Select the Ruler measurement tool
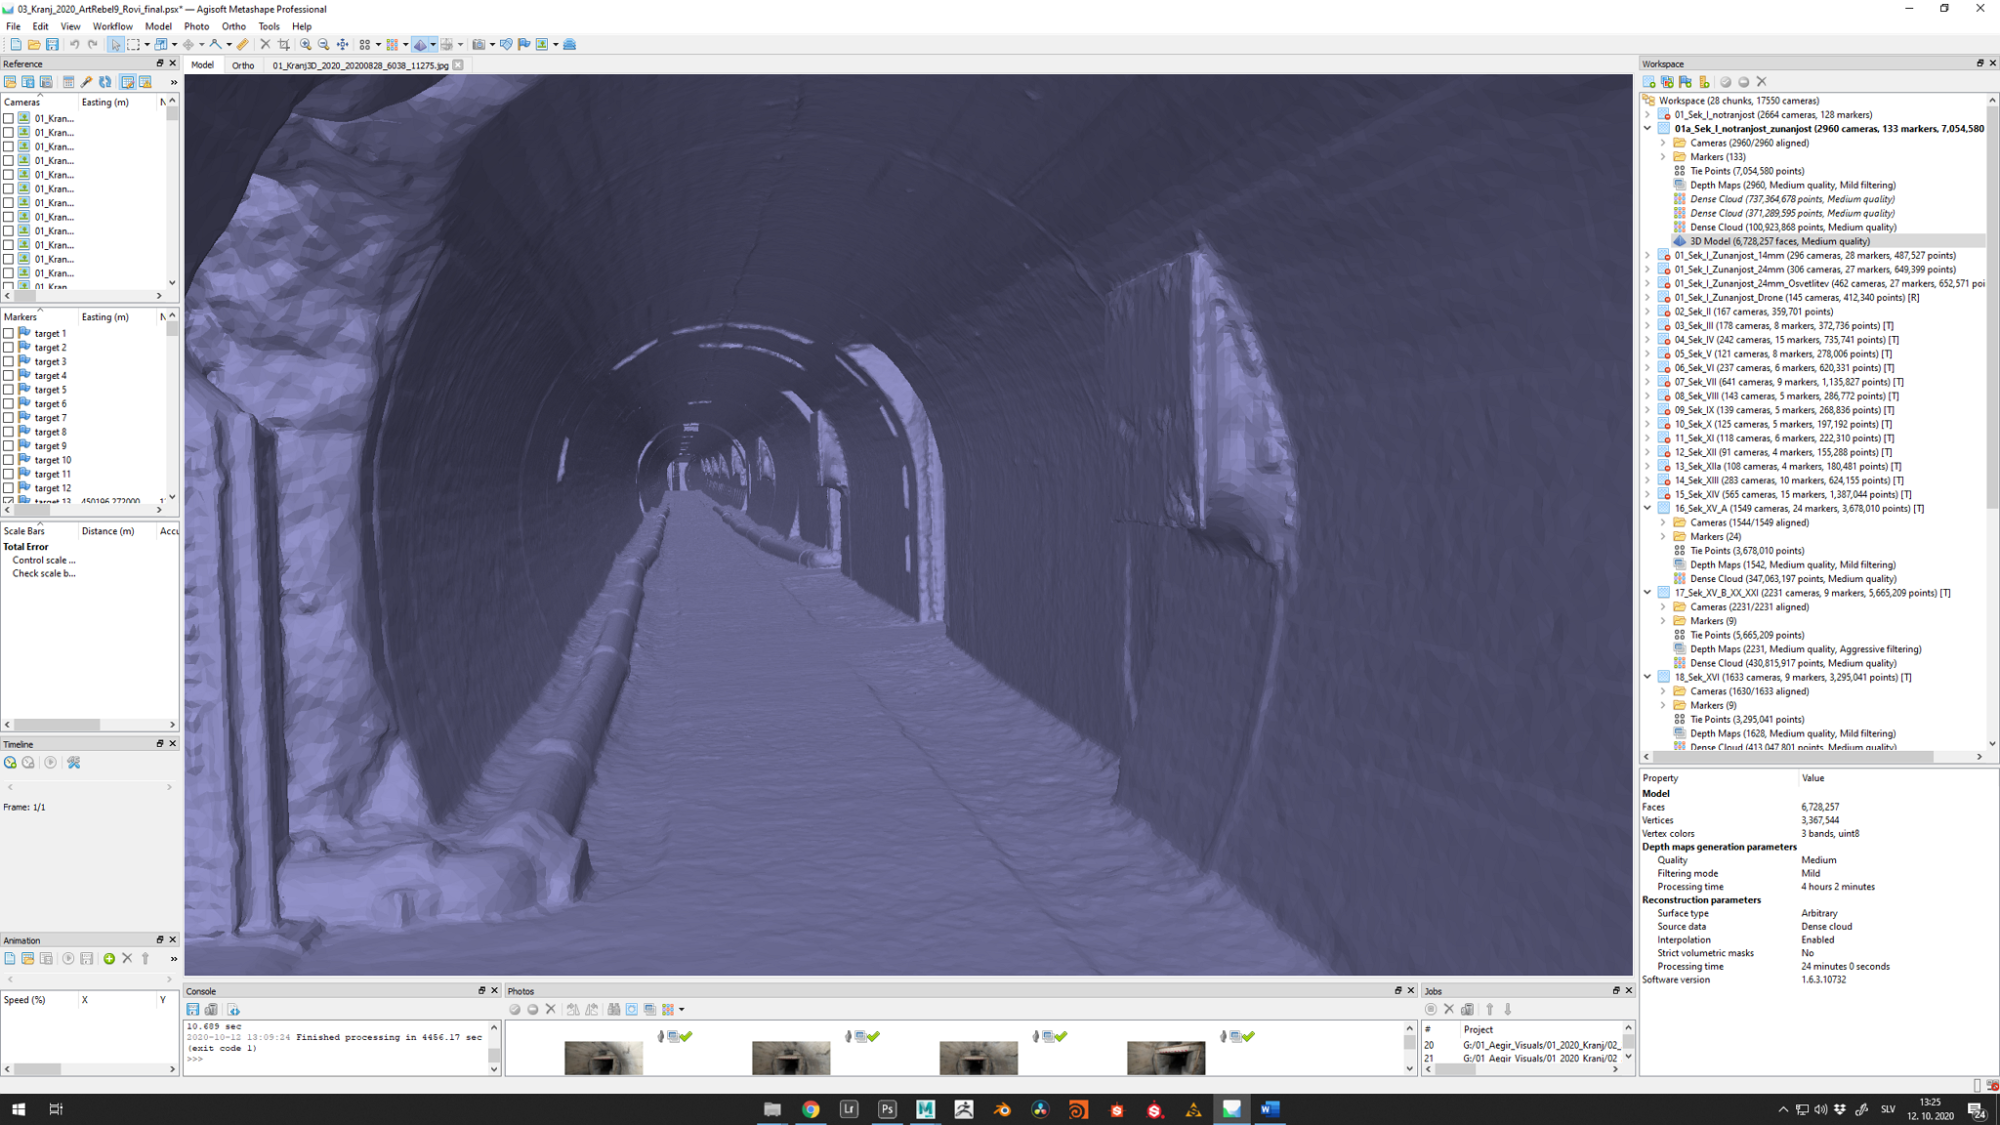 243,44
